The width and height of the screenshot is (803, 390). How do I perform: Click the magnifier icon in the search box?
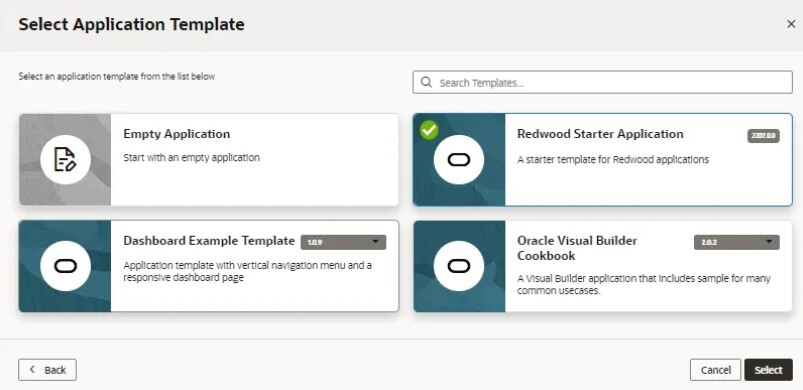426,82
